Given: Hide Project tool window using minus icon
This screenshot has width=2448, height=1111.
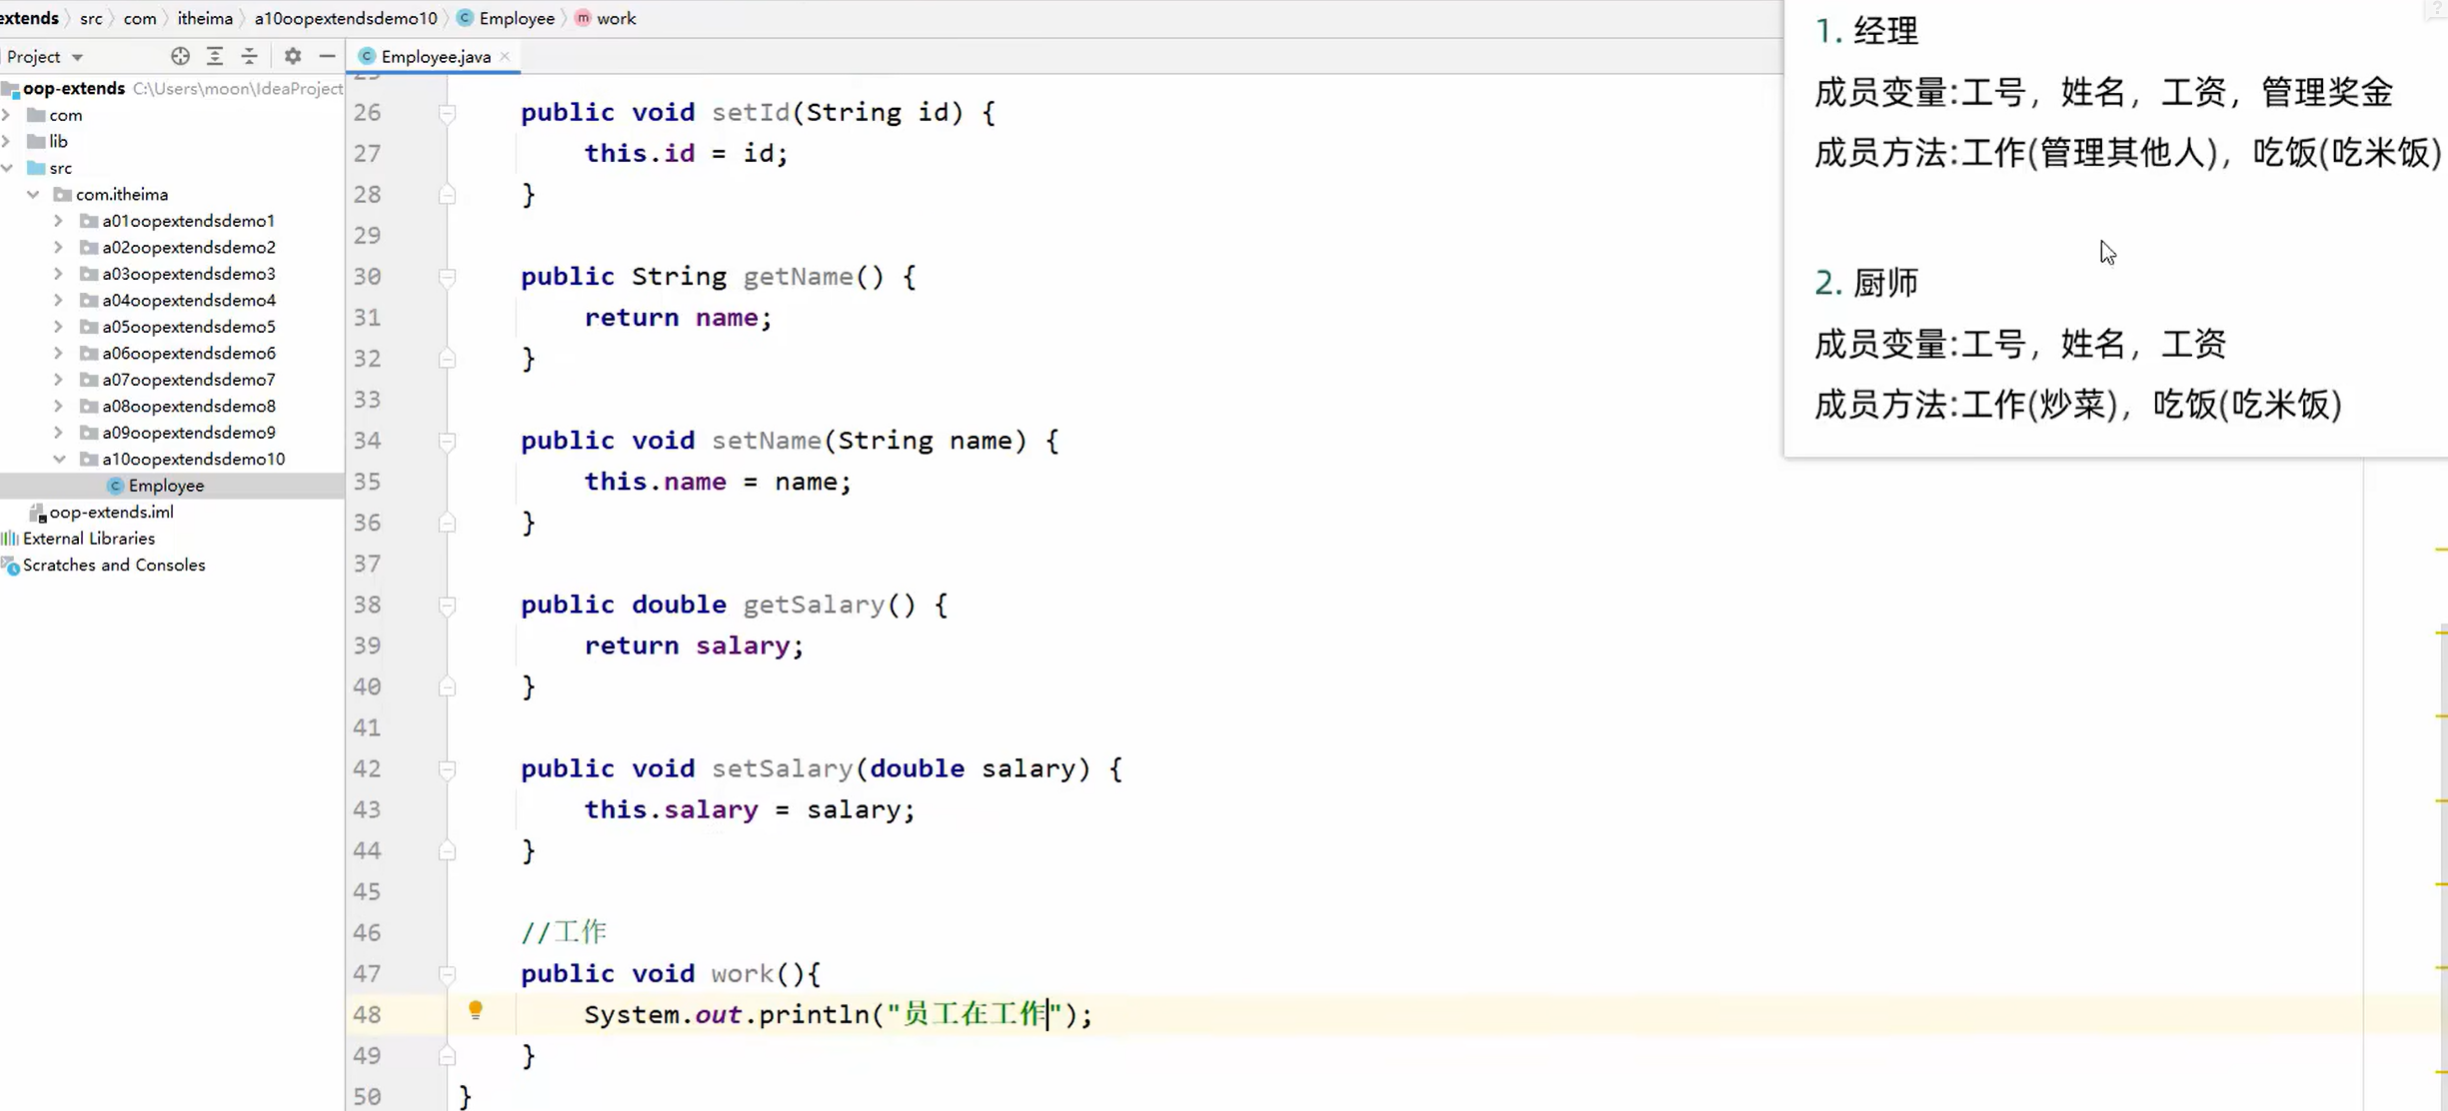Looking at the screenshot, I should pyautogui.click(x=327, y=56).
